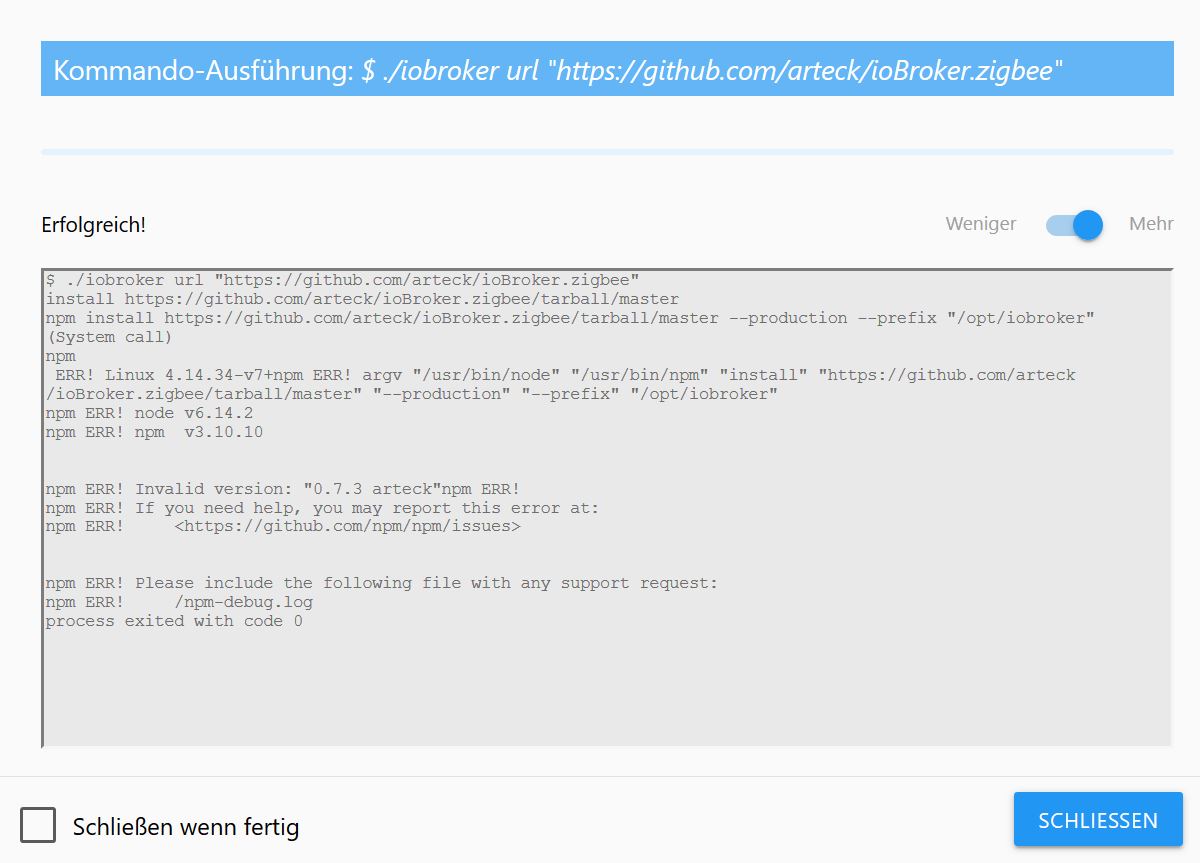Click the log line 'process exited with code 0'
1200x863 pixels.
click(x=174, y=621)
